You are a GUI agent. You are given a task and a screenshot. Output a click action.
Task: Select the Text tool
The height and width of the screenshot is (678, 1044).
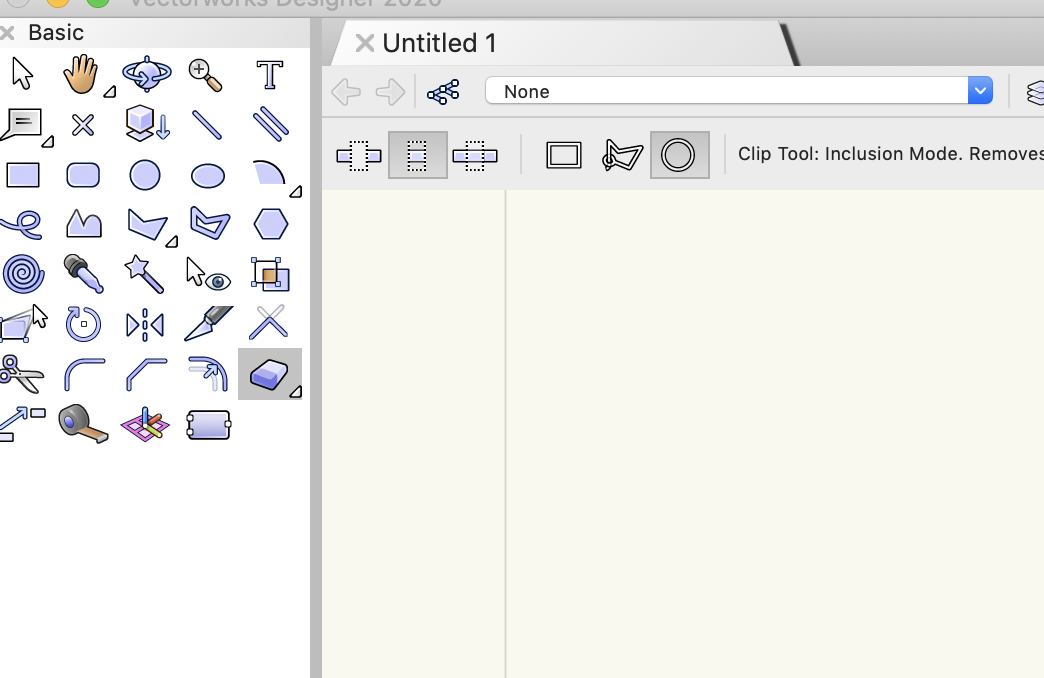(x=269, y=75)
